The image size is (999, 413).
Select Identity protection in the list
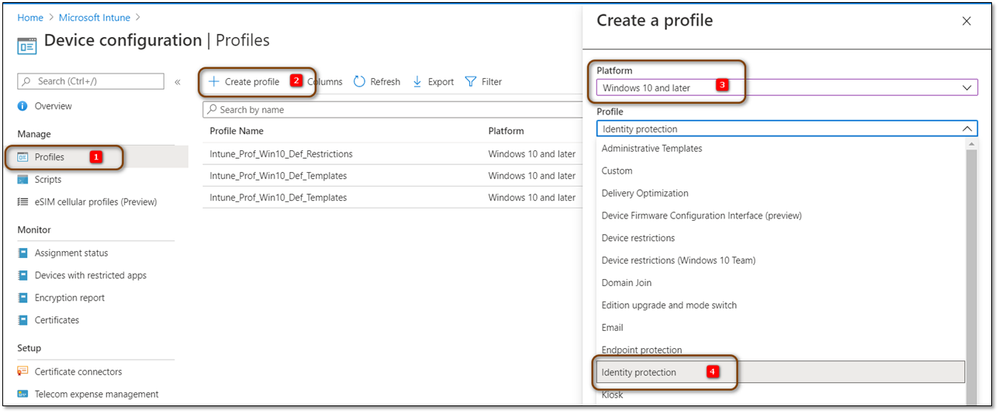point(780,372)
